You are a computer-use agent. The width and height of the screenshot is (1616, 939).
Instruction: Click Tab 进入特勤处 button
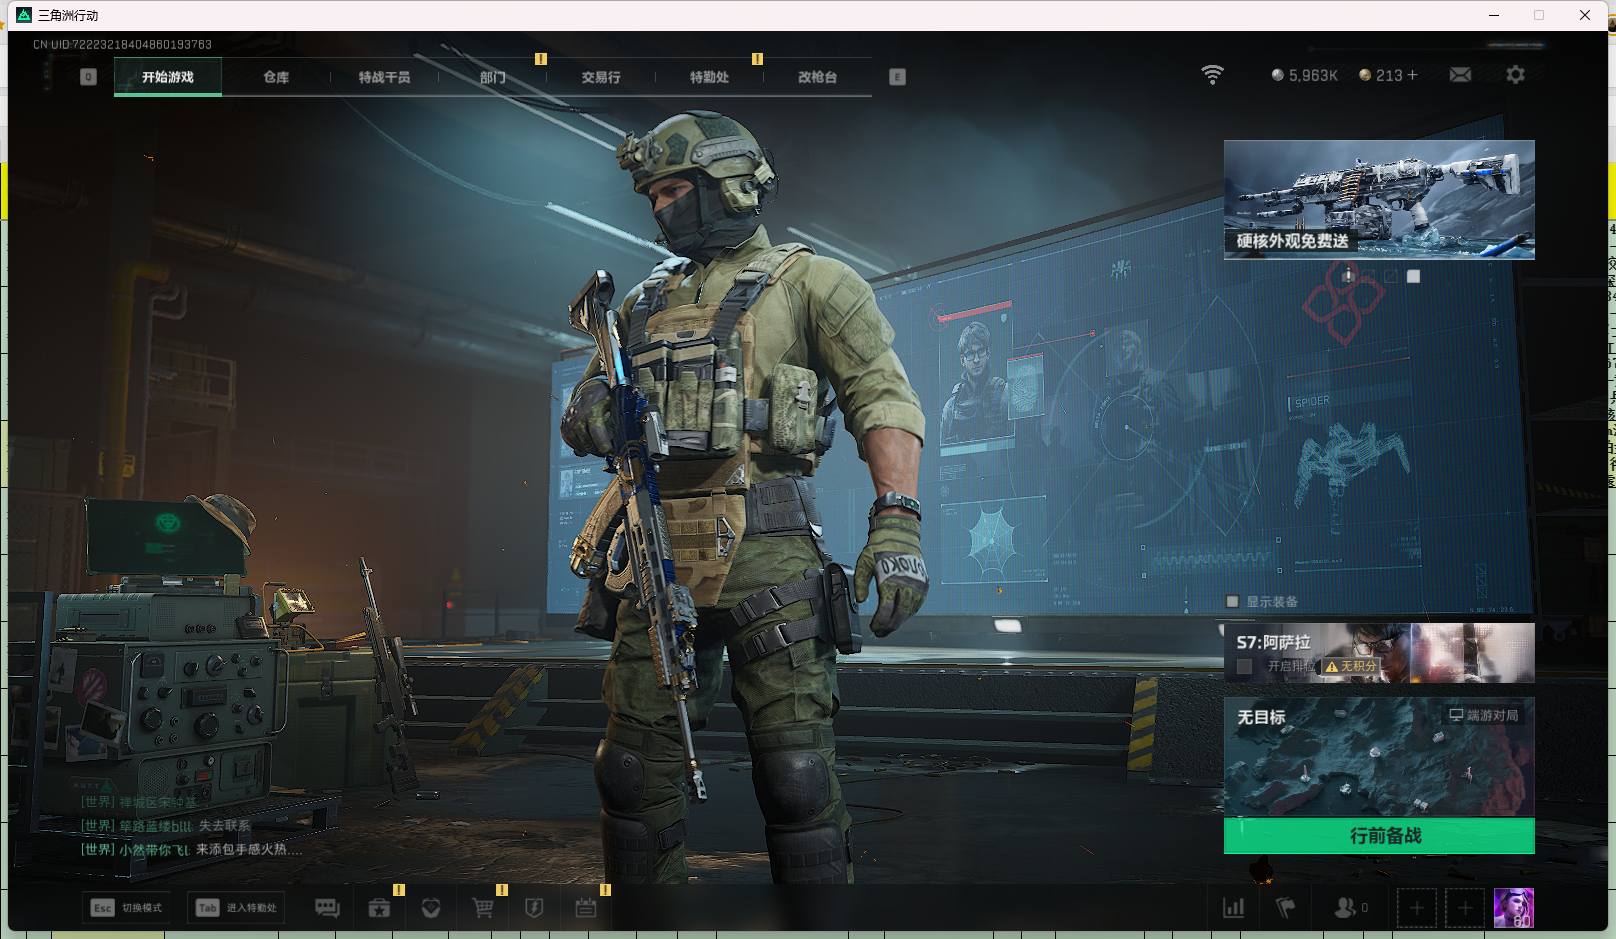[x=236, y=908]
